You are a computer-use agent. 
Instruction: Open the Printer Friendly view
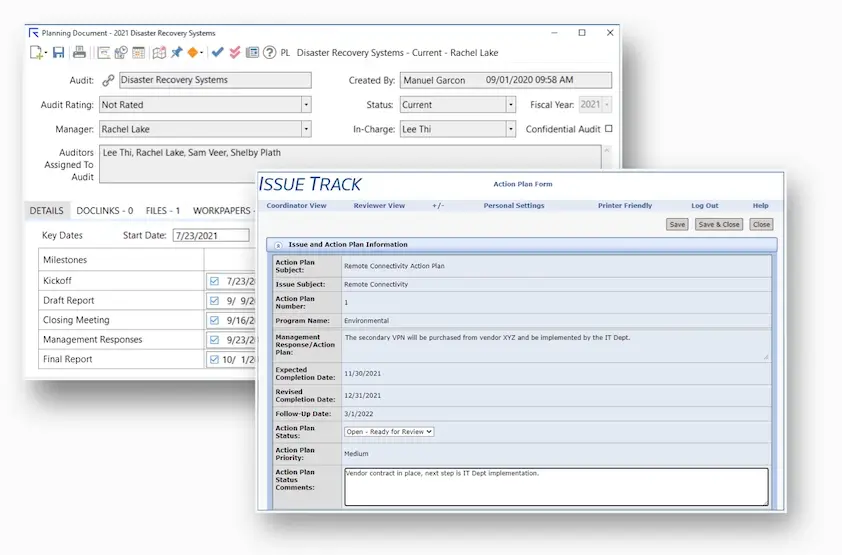625,206
